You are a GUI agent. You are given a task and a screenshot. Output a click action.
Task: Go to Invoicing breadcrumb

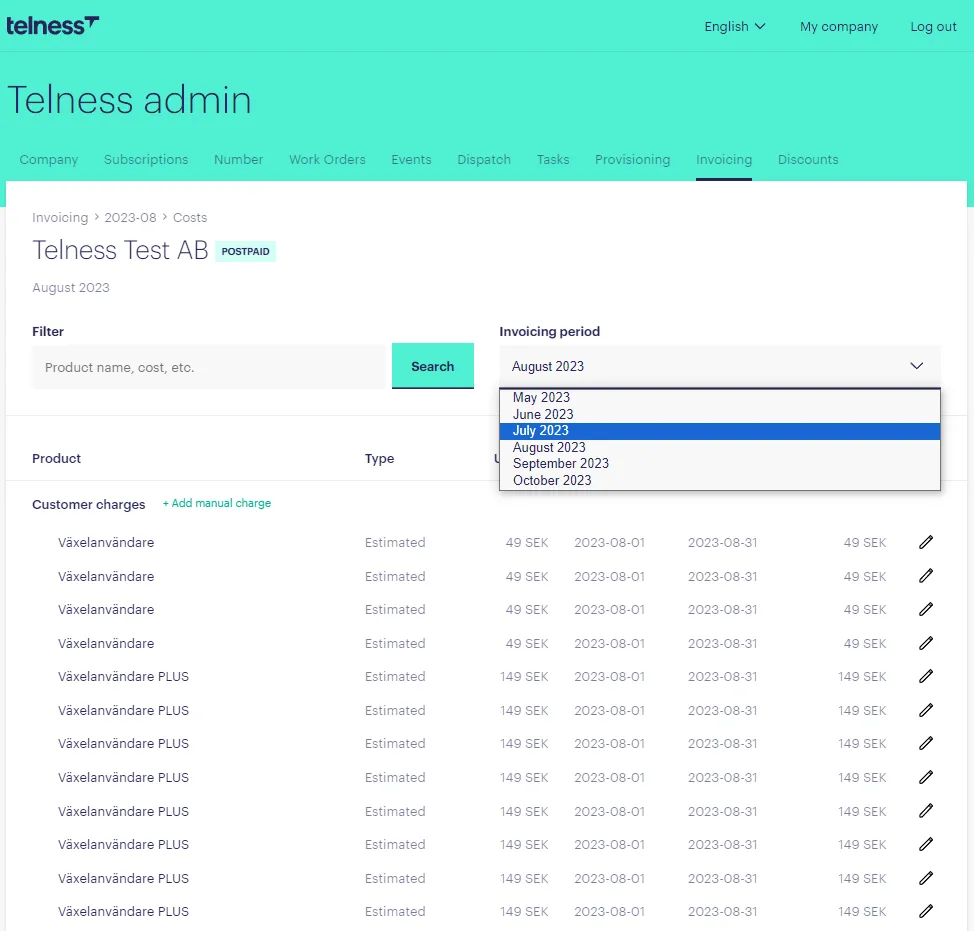tap(60, 217)
